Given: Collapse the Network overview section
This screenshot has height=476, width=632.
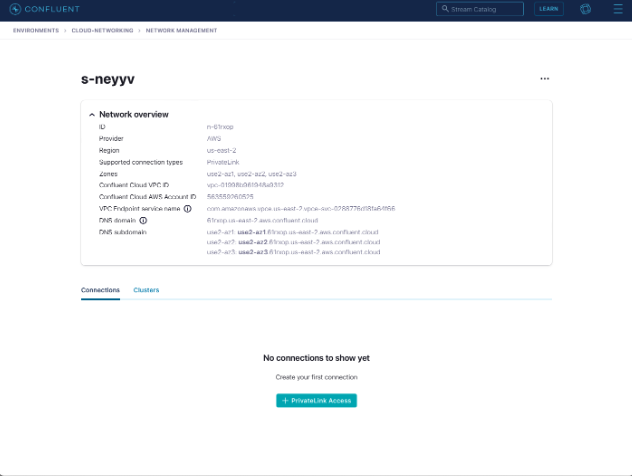Looking at the screenshot, I should (92, 115).
